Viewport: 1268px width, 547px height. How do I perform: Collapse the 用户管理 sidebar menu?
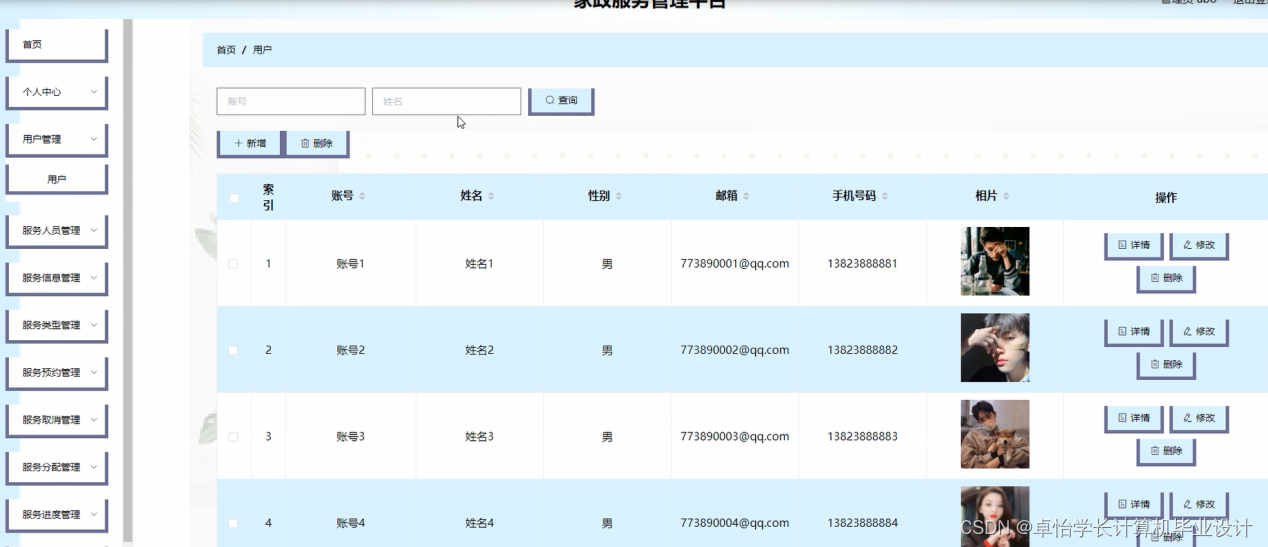point(57,139)
